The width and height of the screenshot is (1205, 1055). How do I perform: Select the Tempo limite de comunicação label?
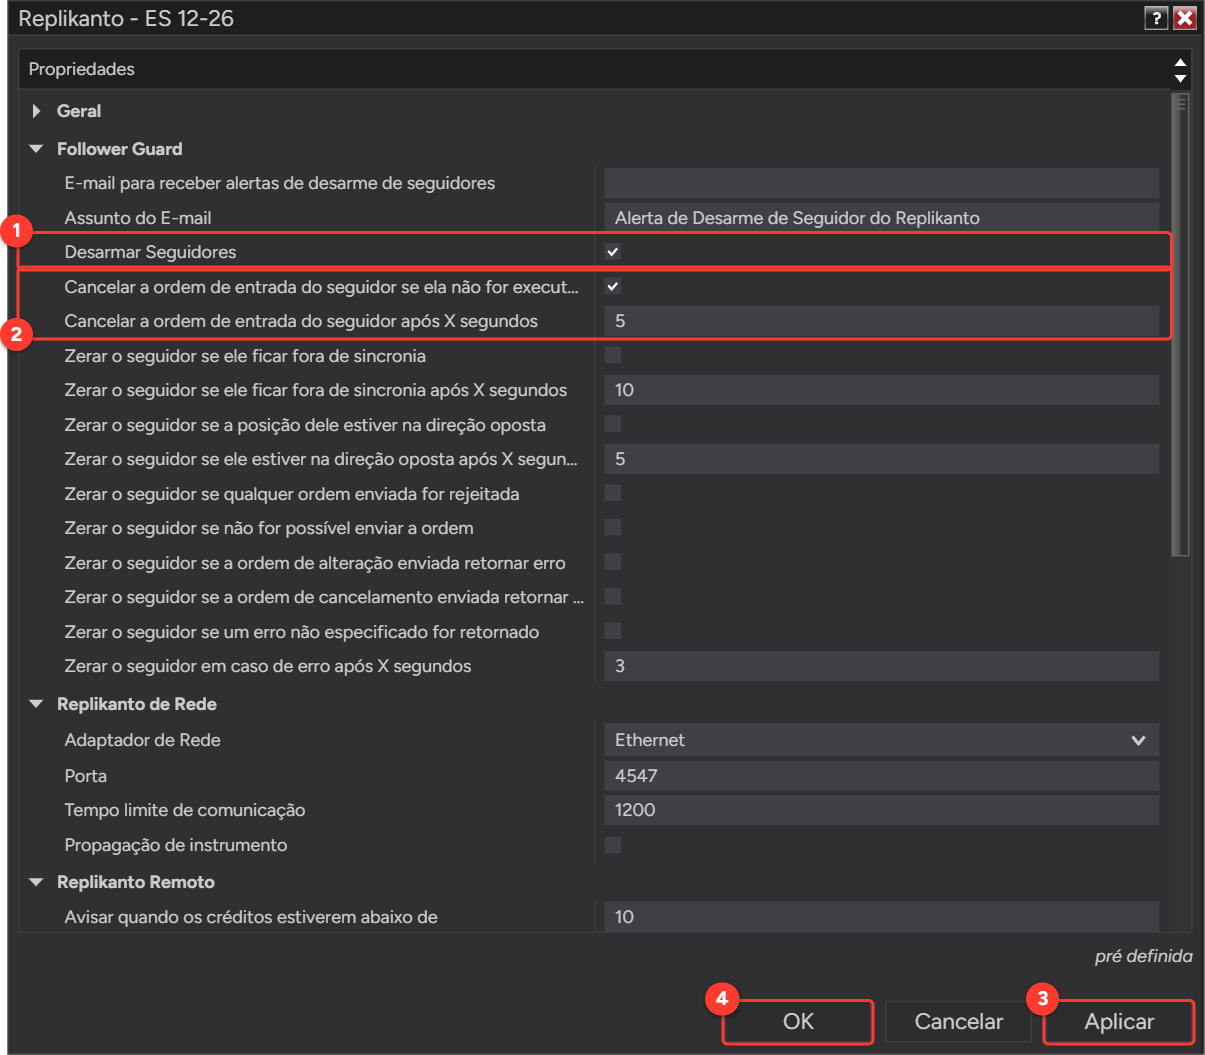click(185, 810)
